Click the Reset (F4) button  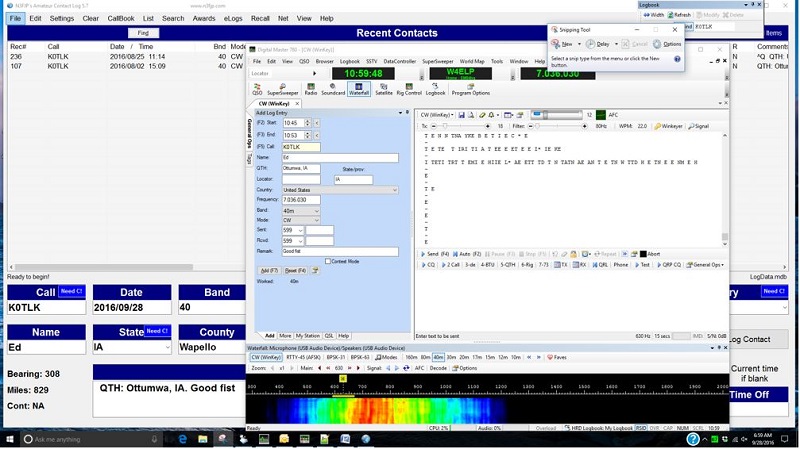[x=295, y=271]
